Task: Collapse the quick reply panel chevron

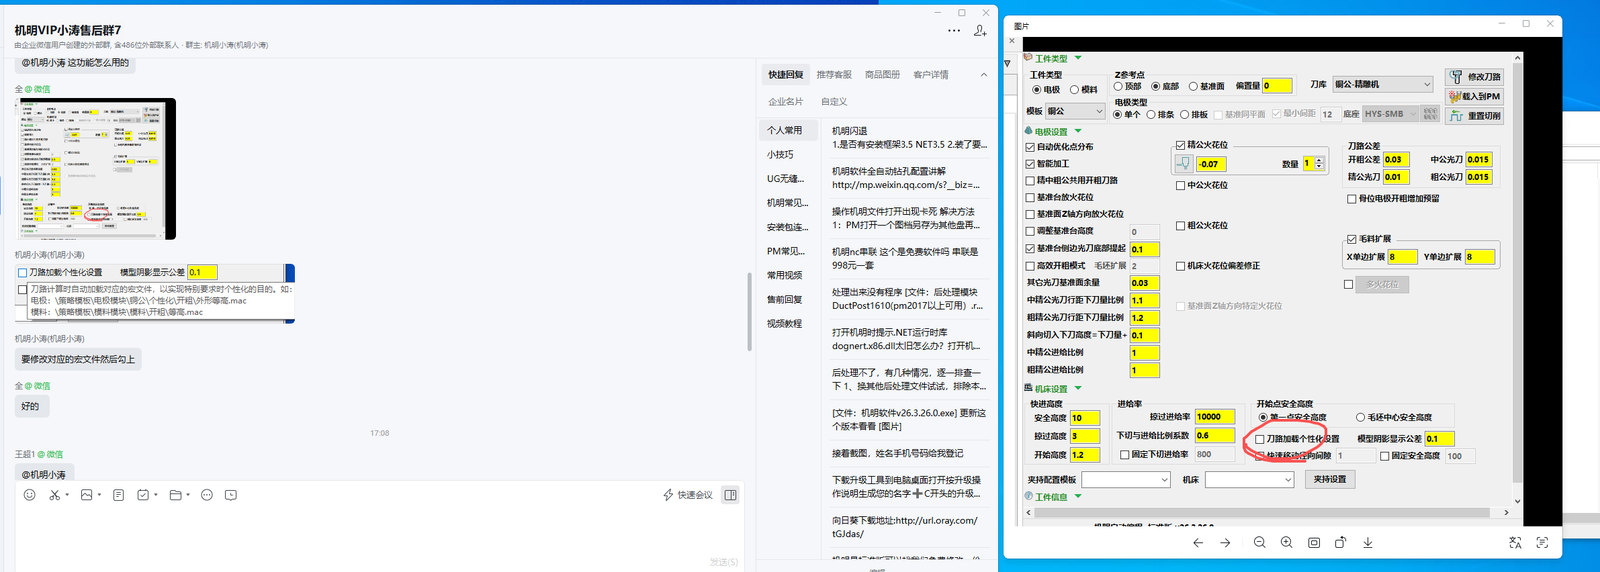Action: [x=984, y=75]
